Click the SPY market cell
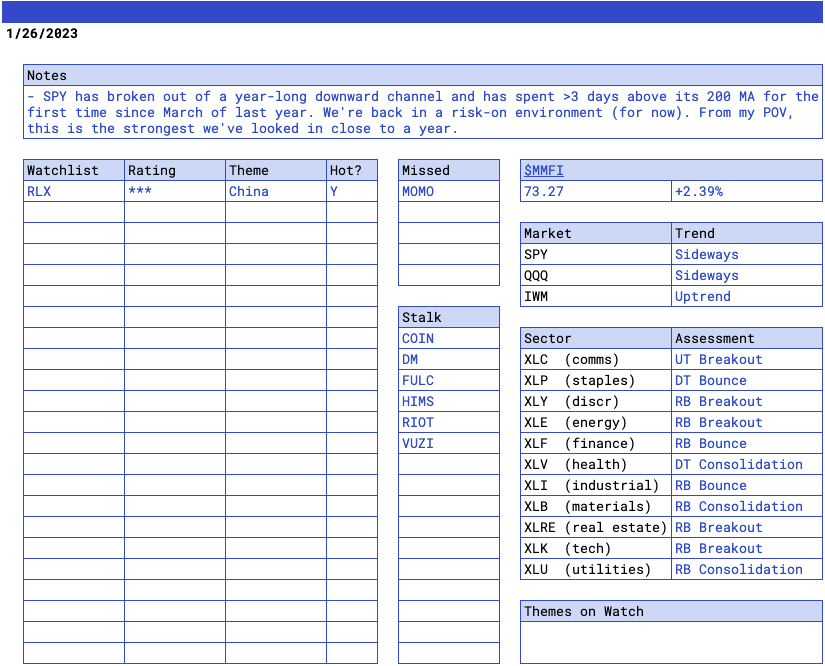 click(x=596, y=254)
